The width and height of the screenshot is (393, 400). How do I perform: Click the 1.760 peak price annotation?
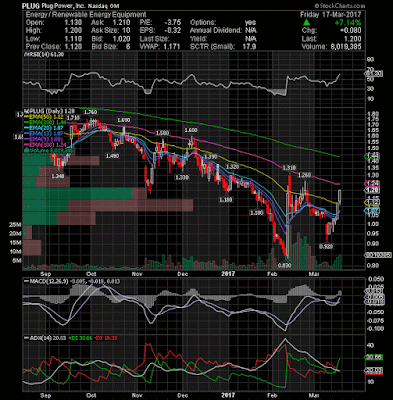90,112
